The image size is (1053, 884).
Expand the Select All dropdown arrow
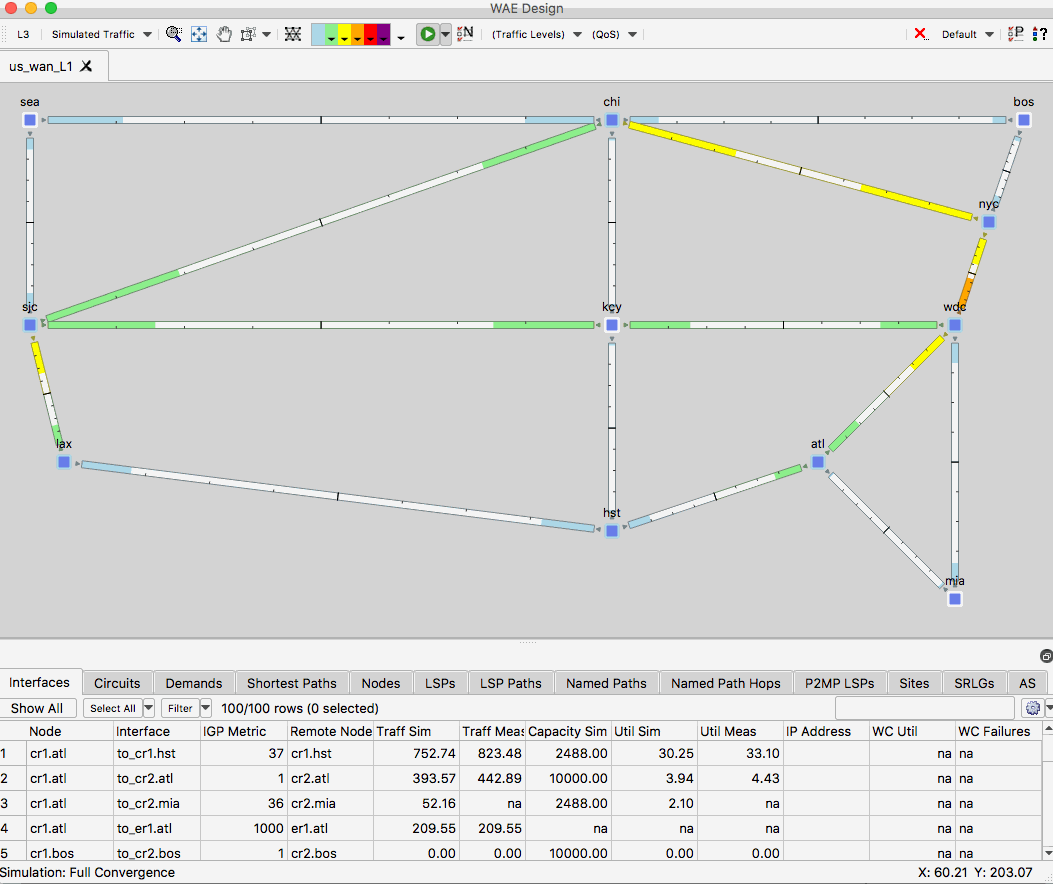149,708
